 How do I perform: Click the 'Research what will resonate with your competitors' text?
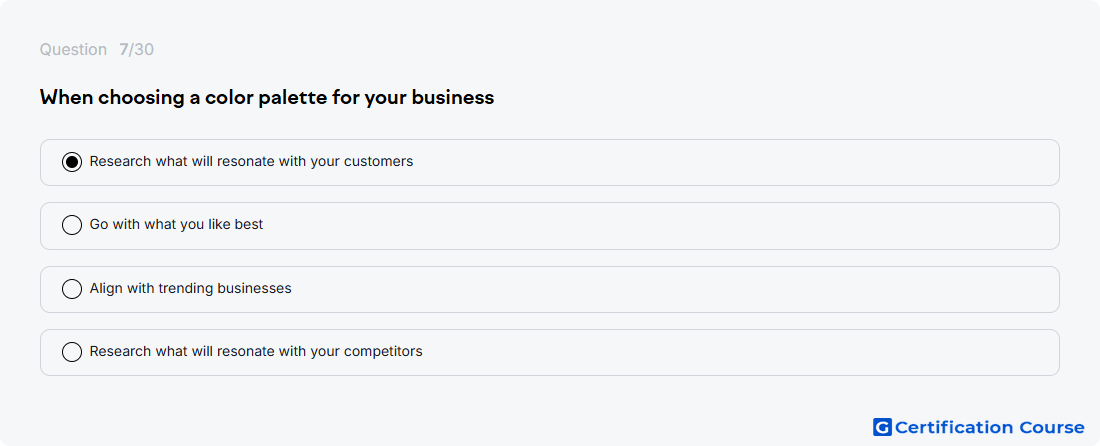point(256,351)
